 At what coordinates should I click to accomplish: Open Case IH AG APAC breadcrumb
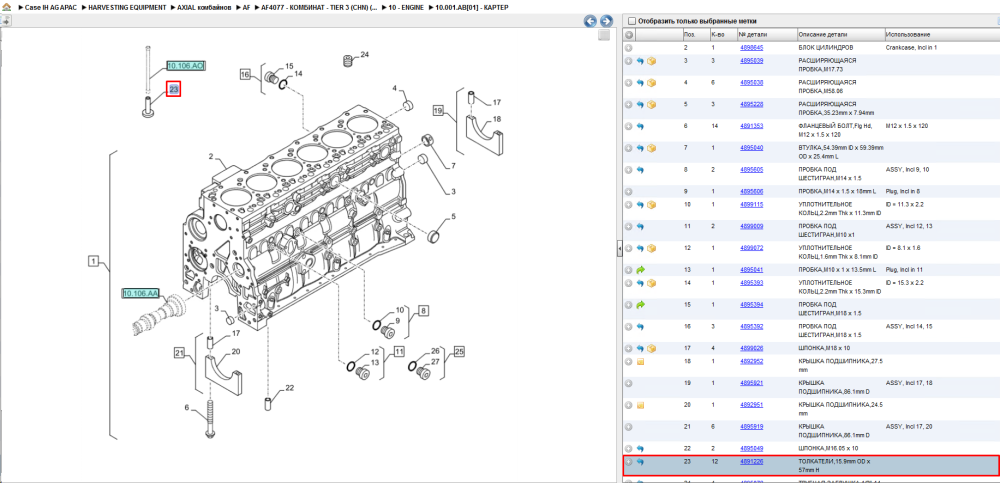point(50,7)
